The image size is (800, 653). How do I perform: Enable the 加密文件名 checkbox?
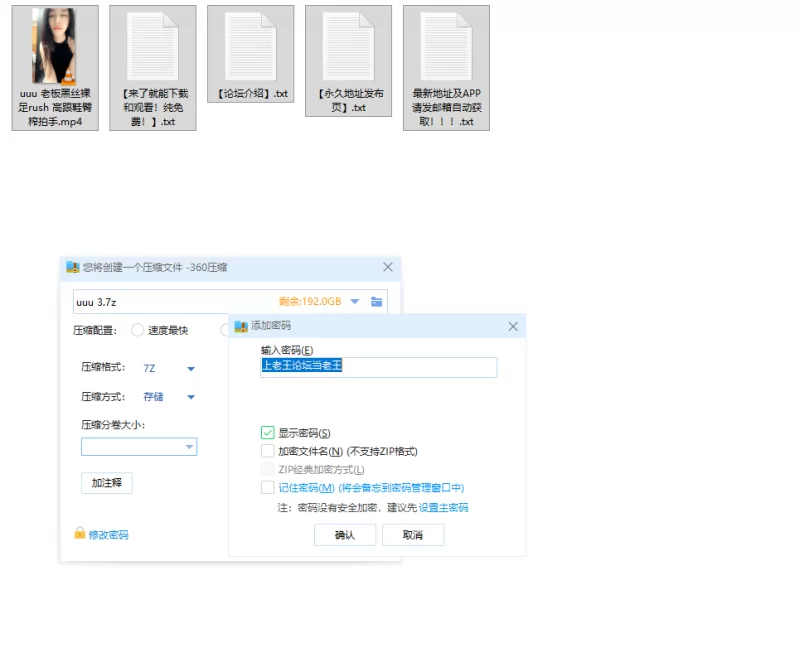tap(267, 451)
